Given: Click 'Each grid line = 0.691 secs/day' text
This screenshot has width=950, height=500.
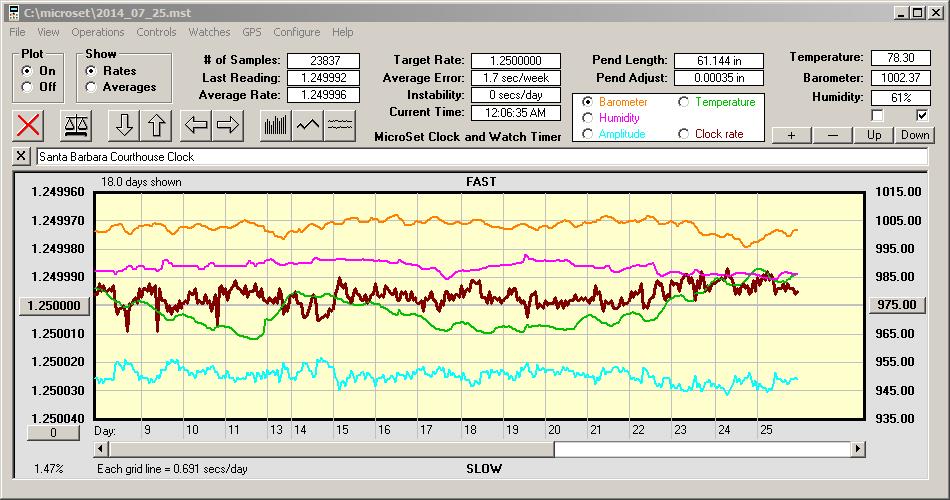Looking at the screenshot, I should point(172,468).
